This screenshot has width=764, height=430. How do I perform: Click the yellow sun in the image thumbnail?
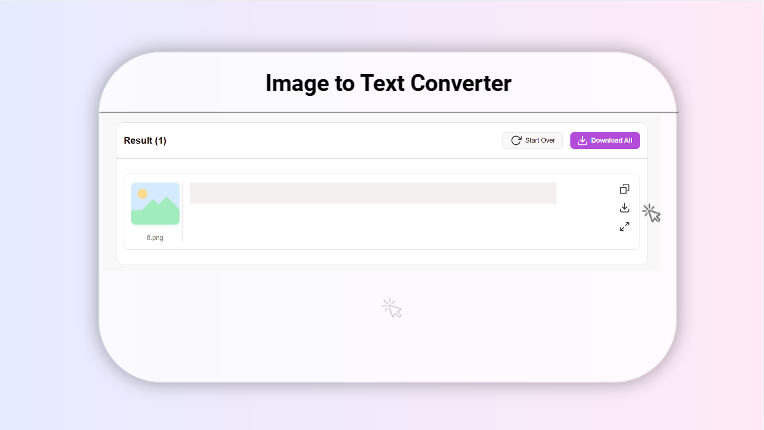tap(142, 193)
